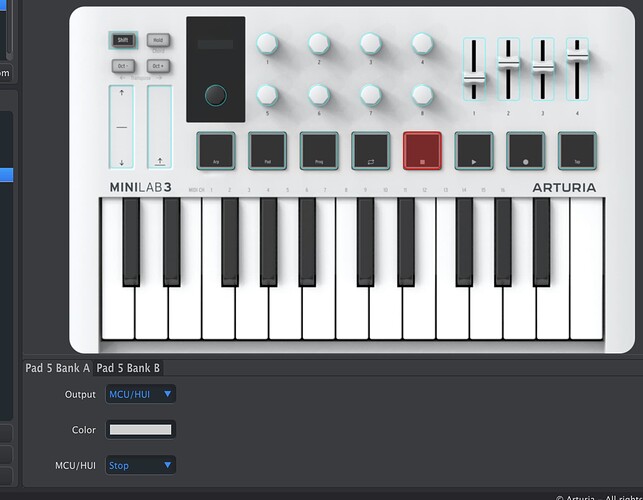Select rotary knob 7
This screenshot has width=643, height=500.
371,95
